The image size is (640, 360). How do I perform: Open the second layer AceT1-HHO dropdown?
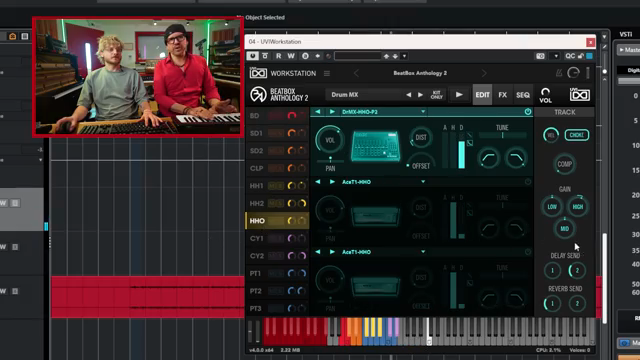(423, 182)
